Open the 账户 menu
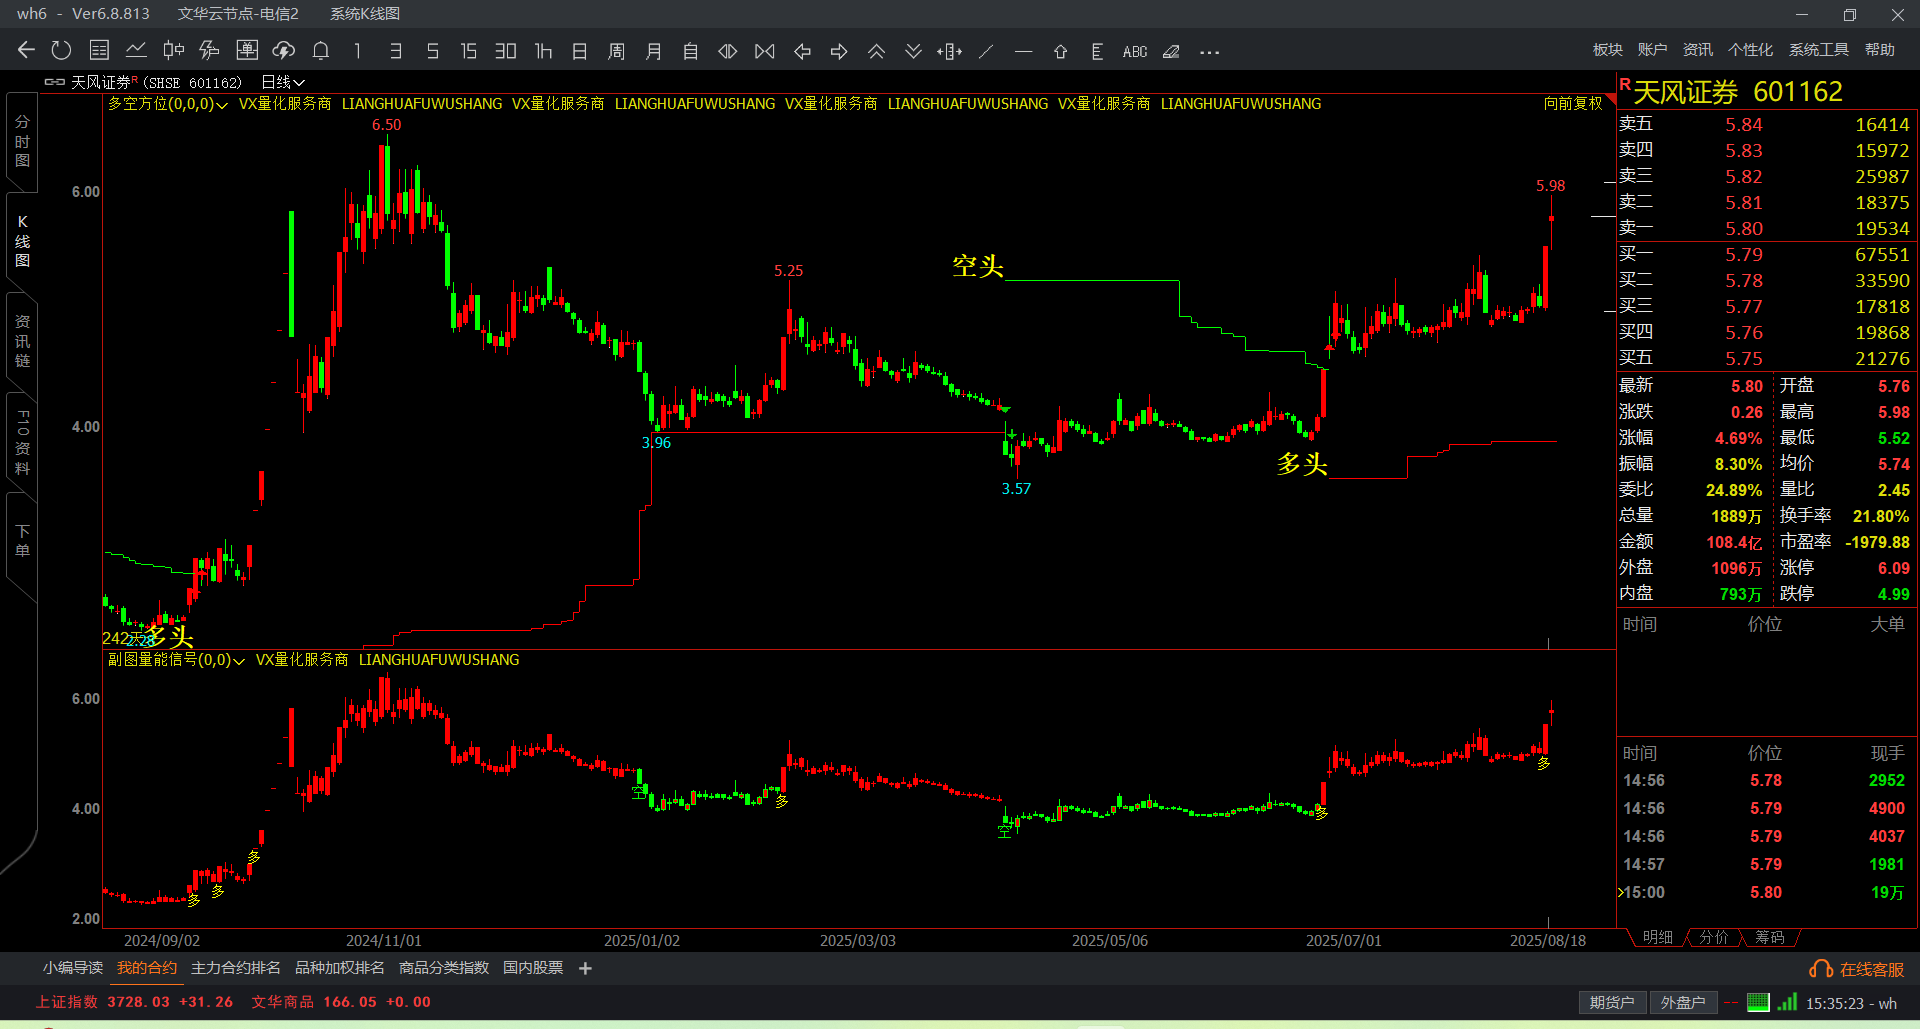 point(1652,50)
